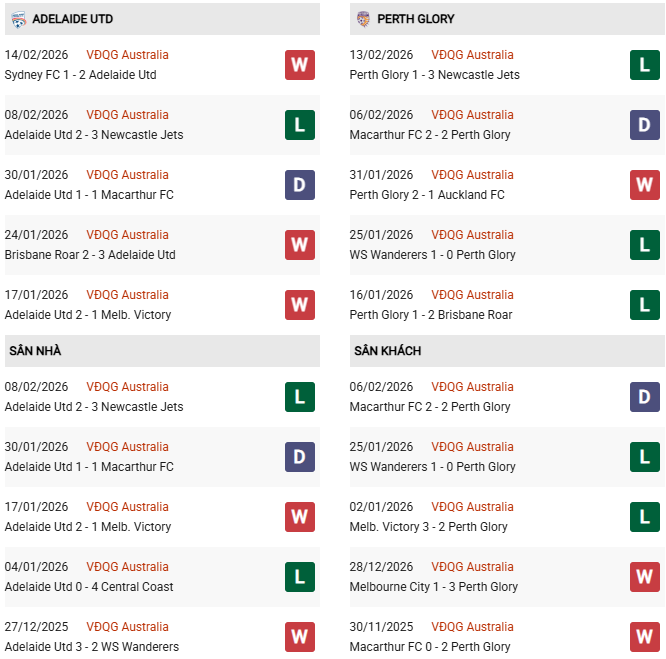The width and height of the screenshot is (666, 659).
Task: Select the SÂN NHÀ section header
Action: [35, 351]
